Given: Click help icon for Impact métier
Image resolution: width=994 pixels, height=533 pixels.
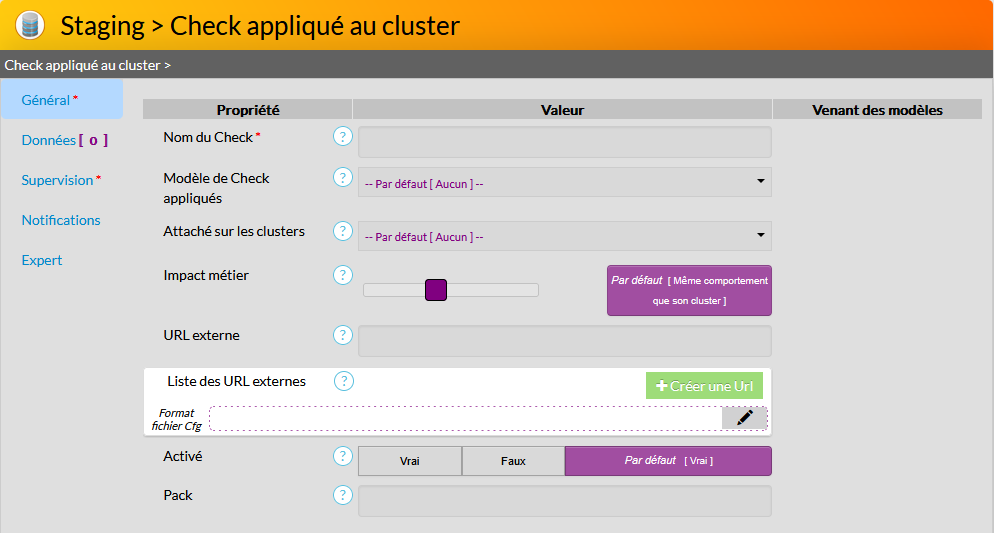Looking at the screenshot, I should [343, 275].
